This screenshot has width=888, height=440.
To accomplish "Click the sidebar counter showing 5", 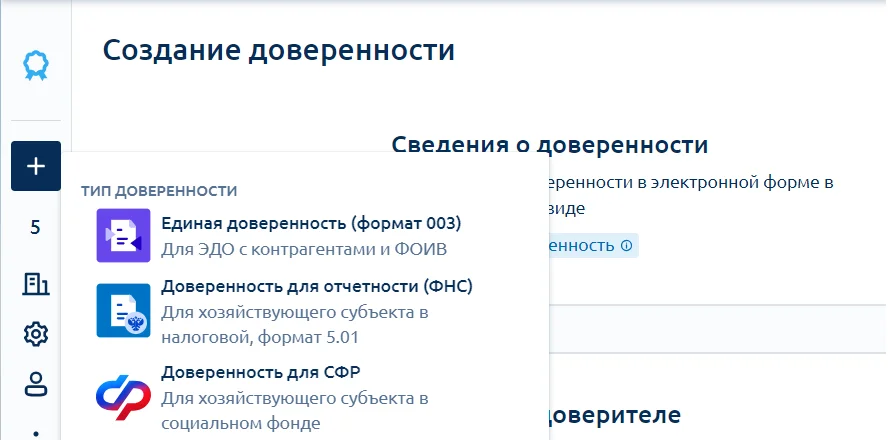I will (36, 228).
